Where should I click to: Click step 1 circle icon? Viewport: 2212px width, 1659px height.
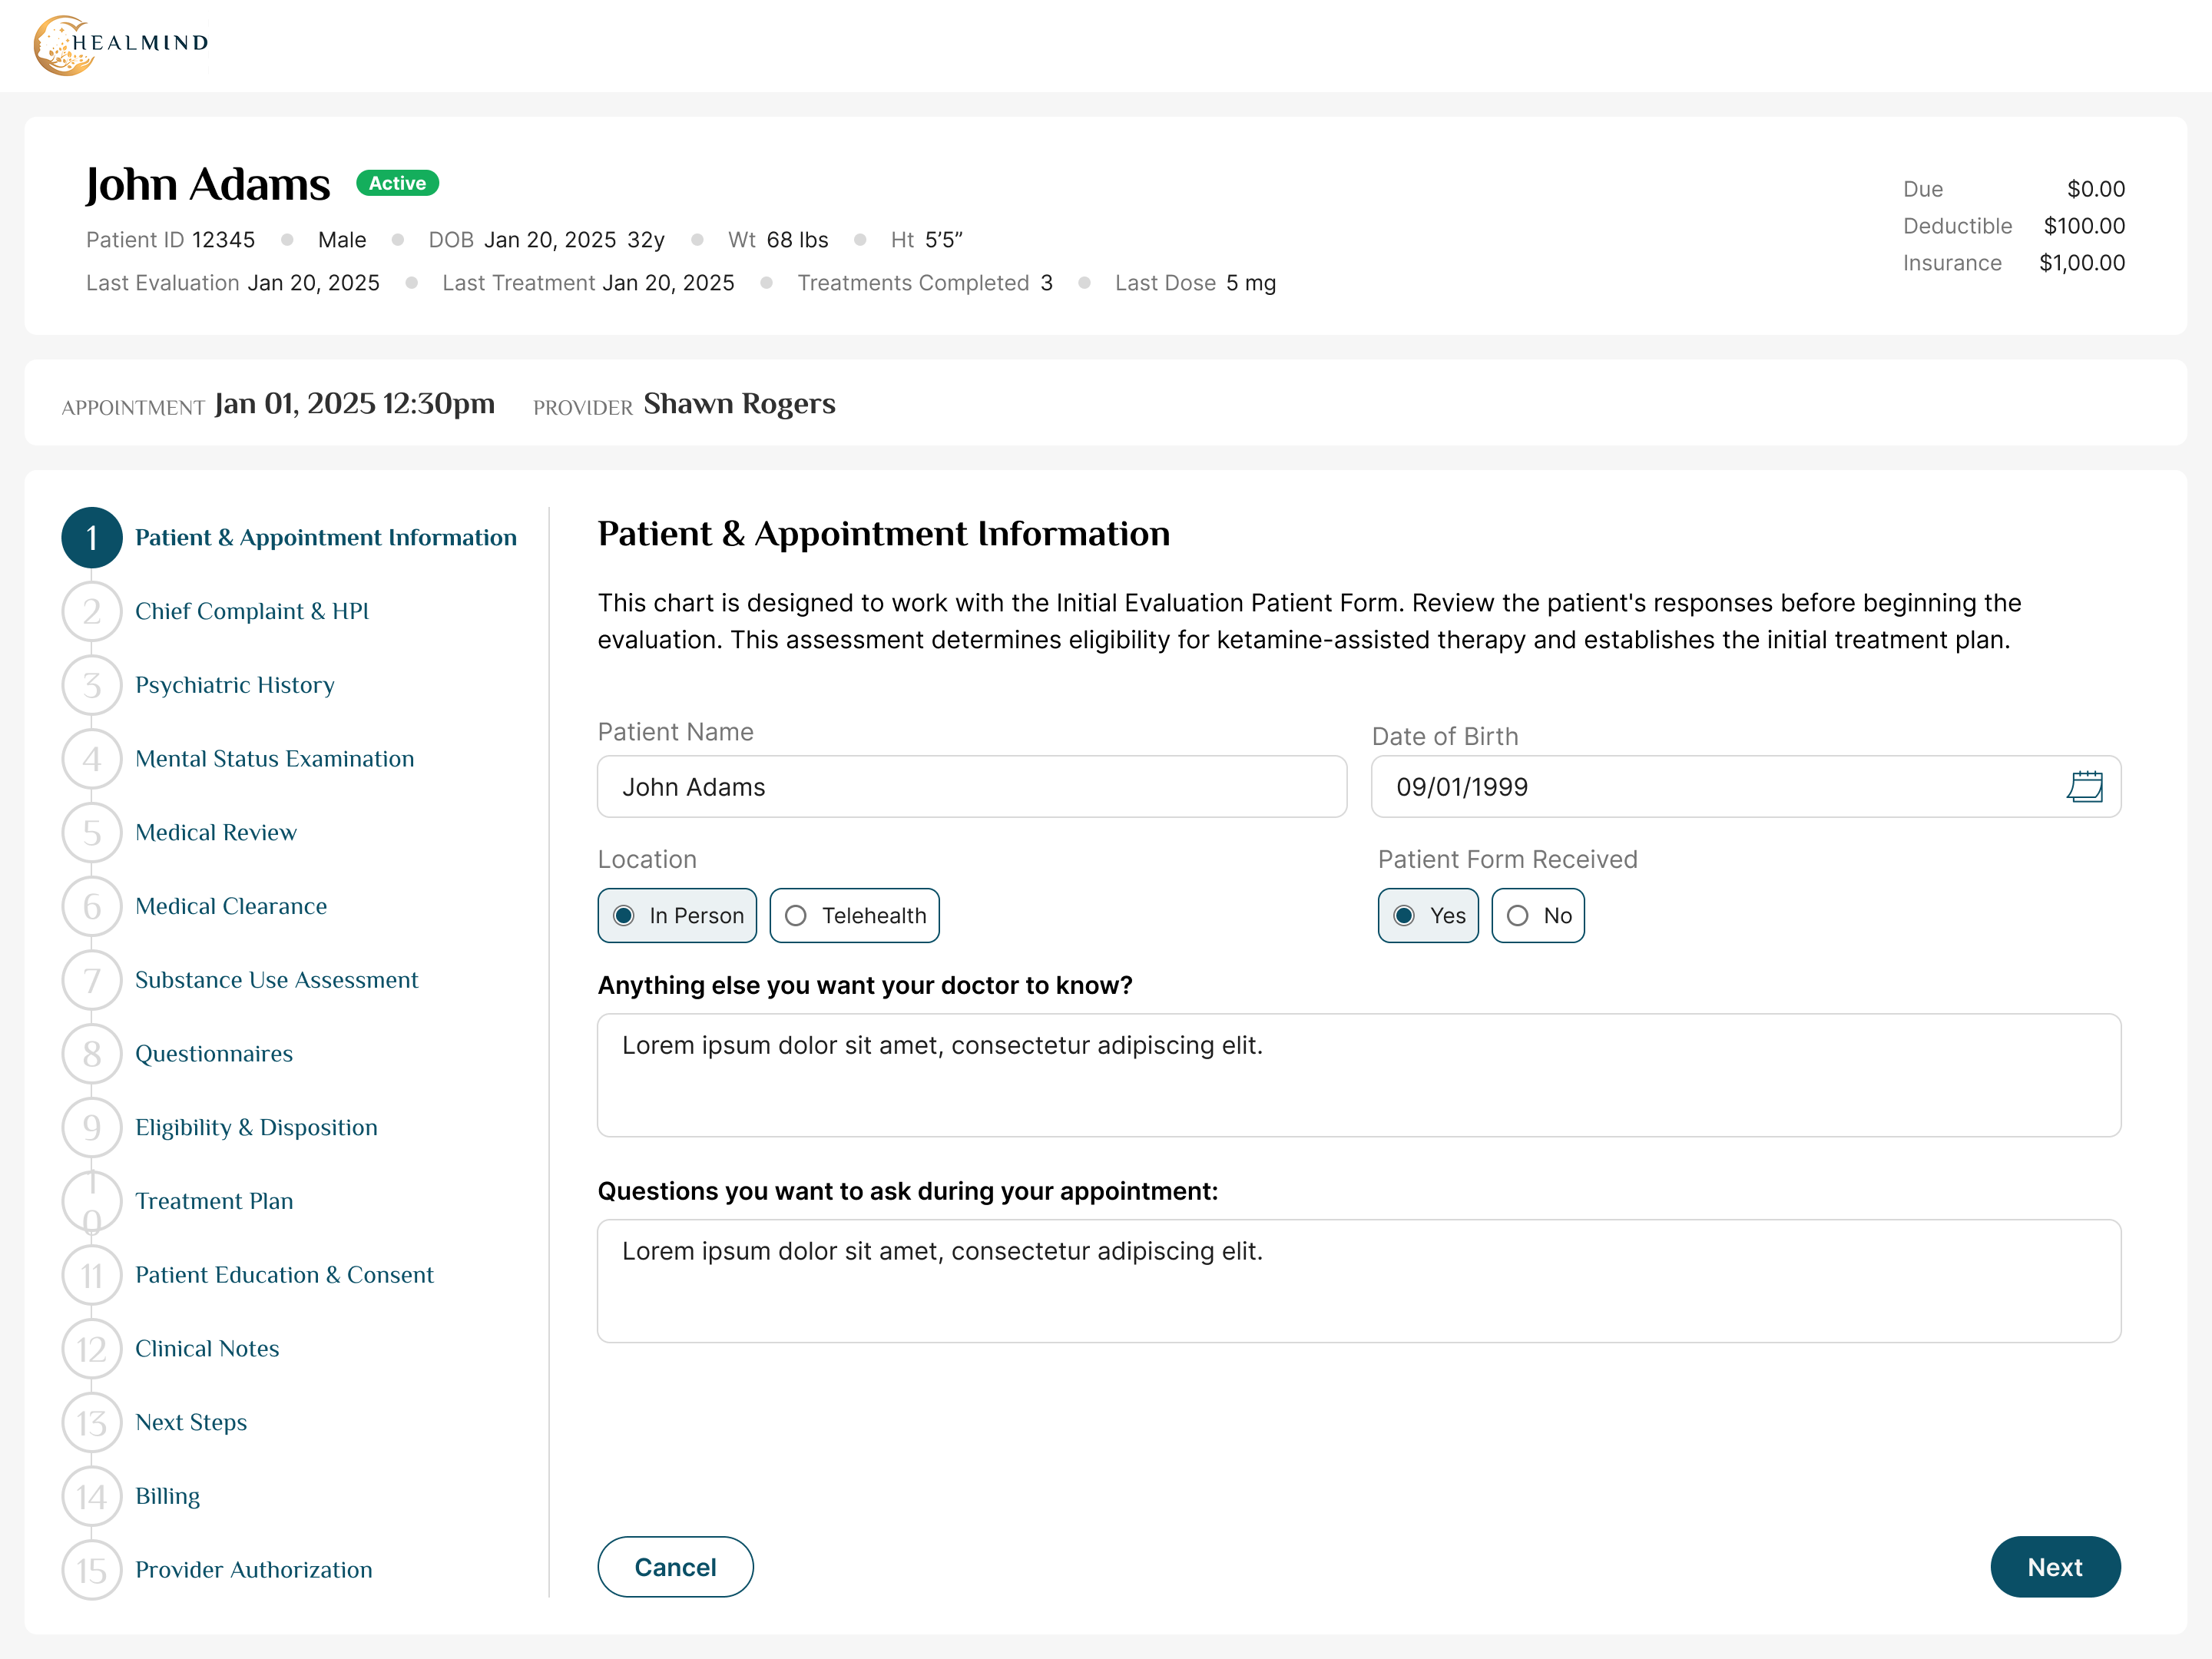point(92,538)
